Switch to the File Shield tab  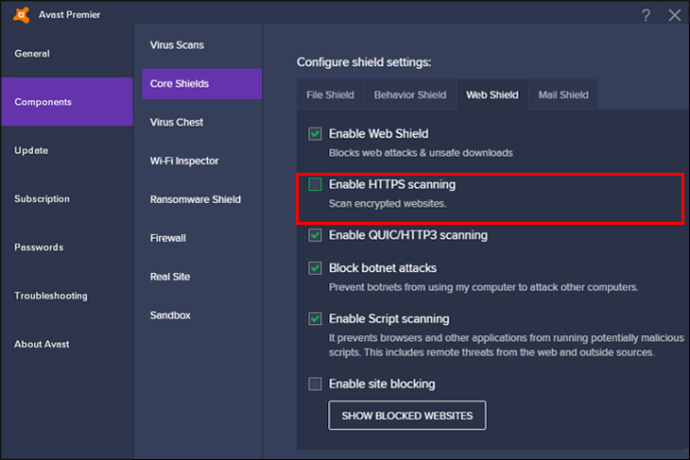(x=330, y=95)
